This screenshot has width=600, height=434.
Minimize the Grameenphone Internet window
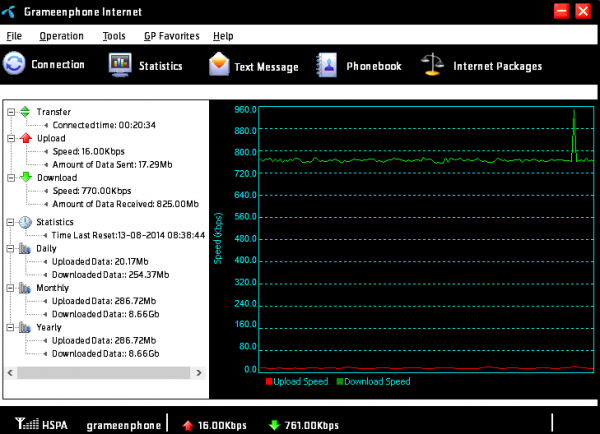pyautogui.click(x=561, y=11)
